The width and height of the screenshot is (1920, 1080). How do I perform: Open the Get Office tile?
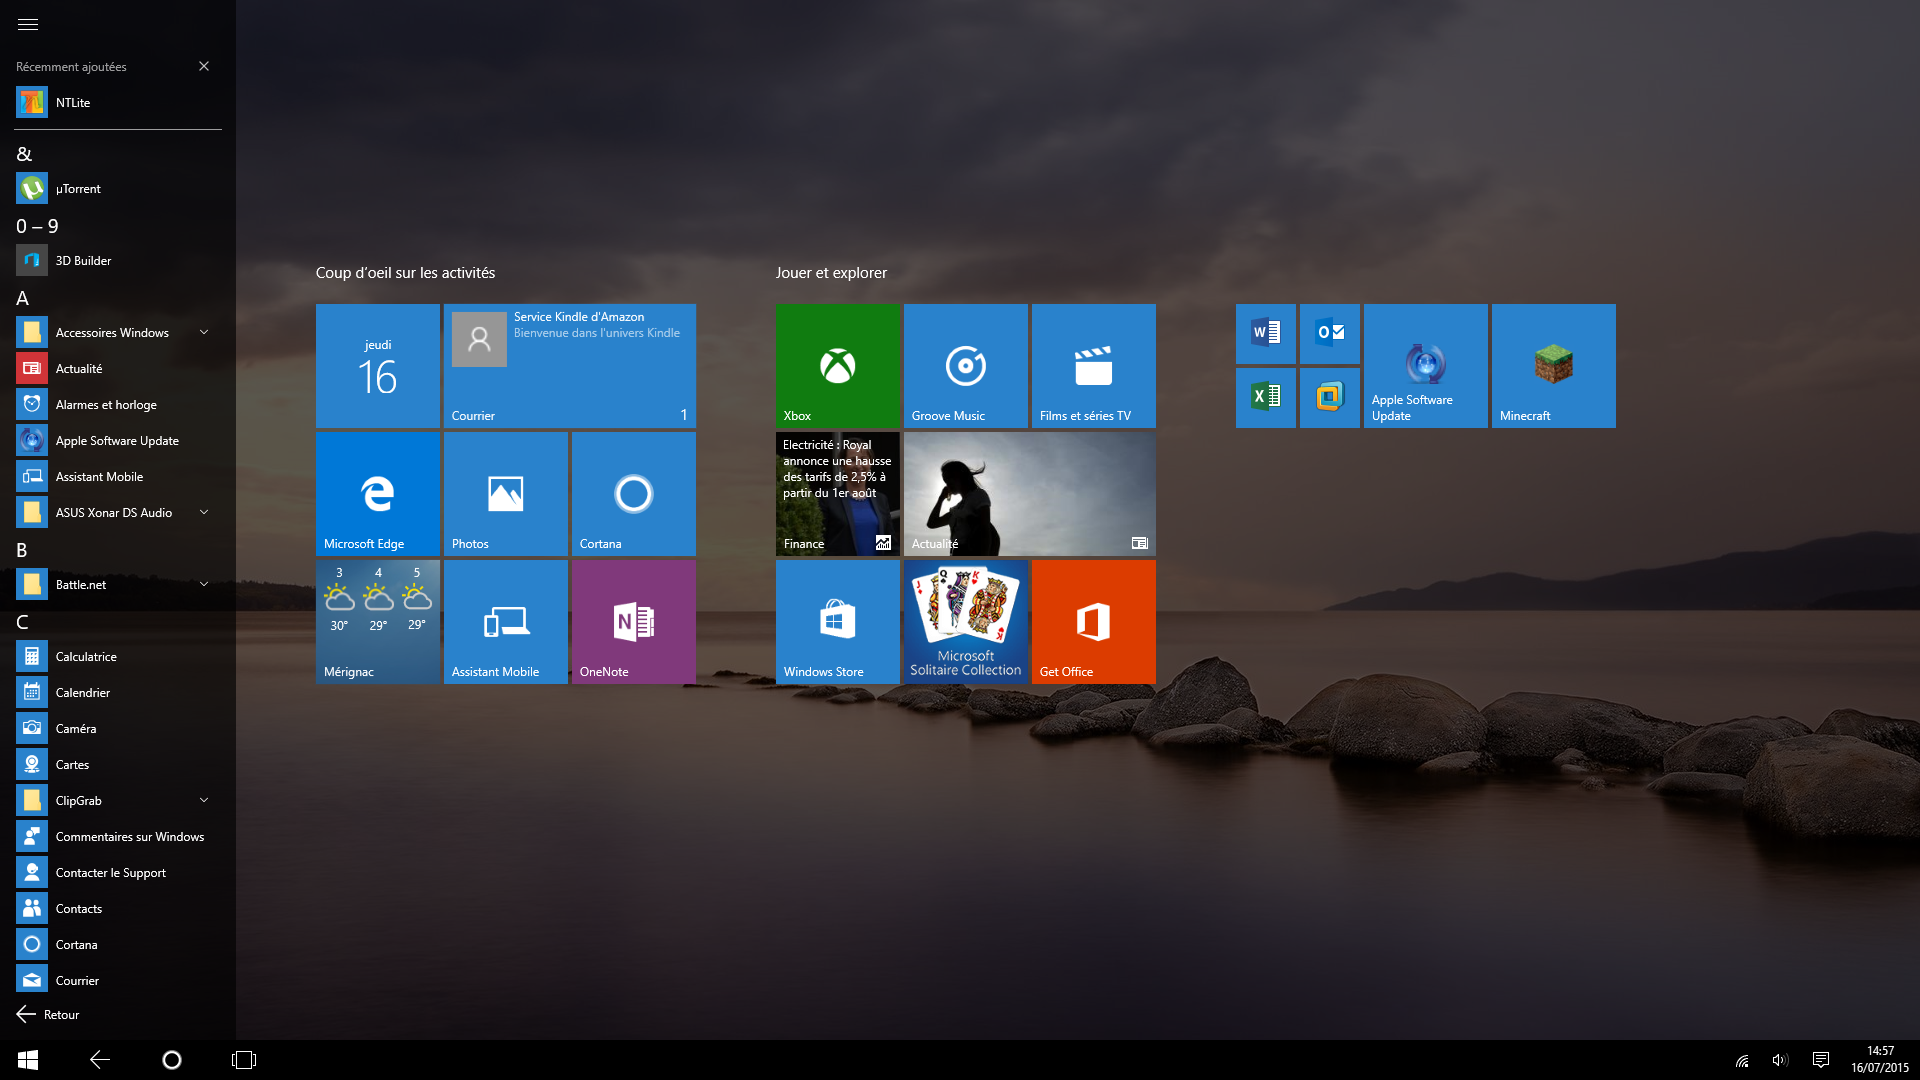(1094, 622)
